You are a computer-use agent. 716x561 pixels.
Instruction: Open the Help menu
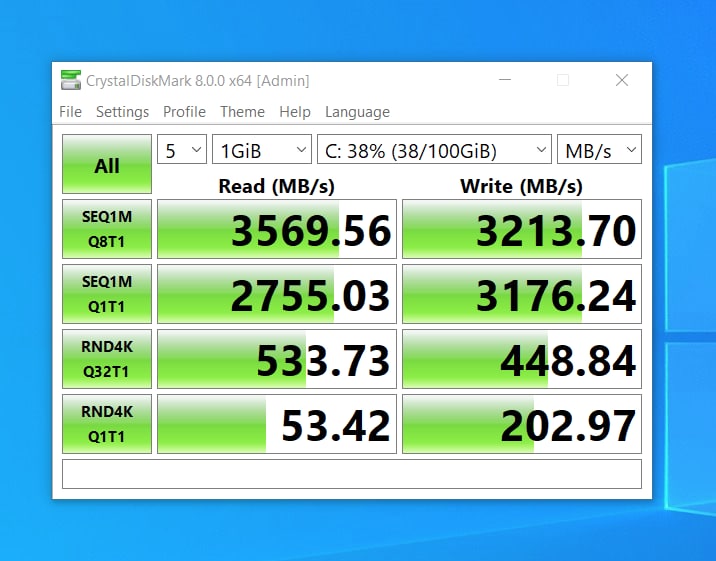(295, 112)
